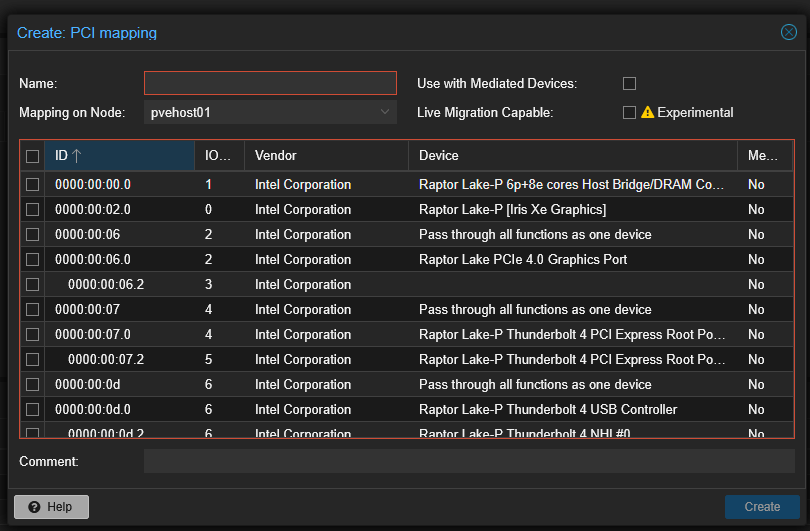
Task: Click the No value in 0000:00:02.0 row
Action: pyautogui.click(x=756, y=209)
